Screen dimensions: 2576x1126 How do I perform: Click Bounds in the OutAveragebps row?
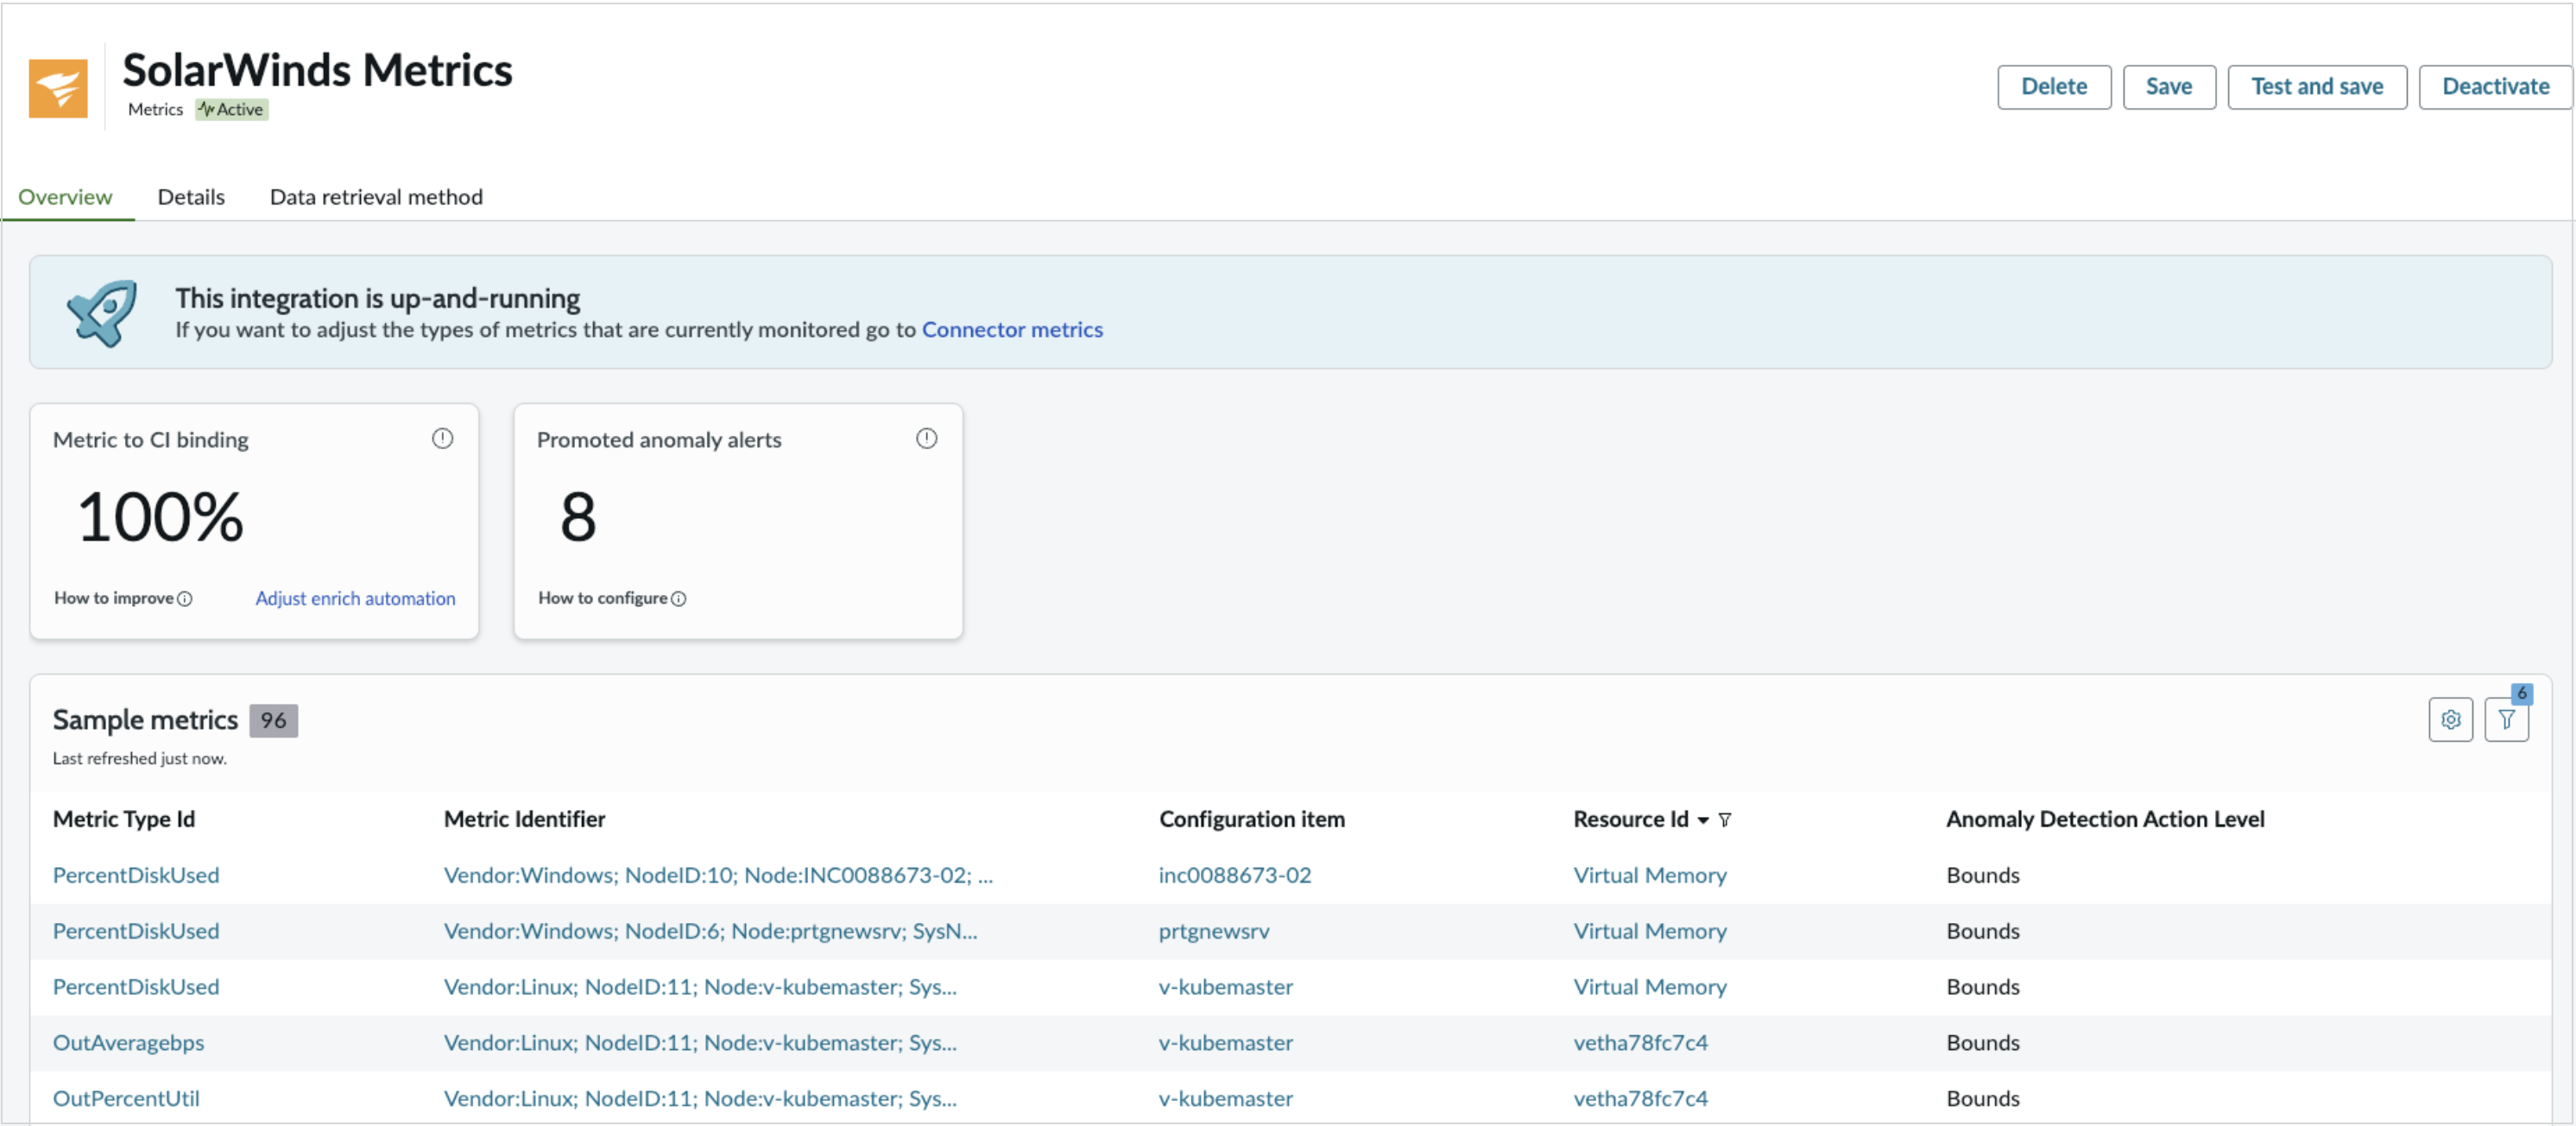[x=1982, y=1043]
